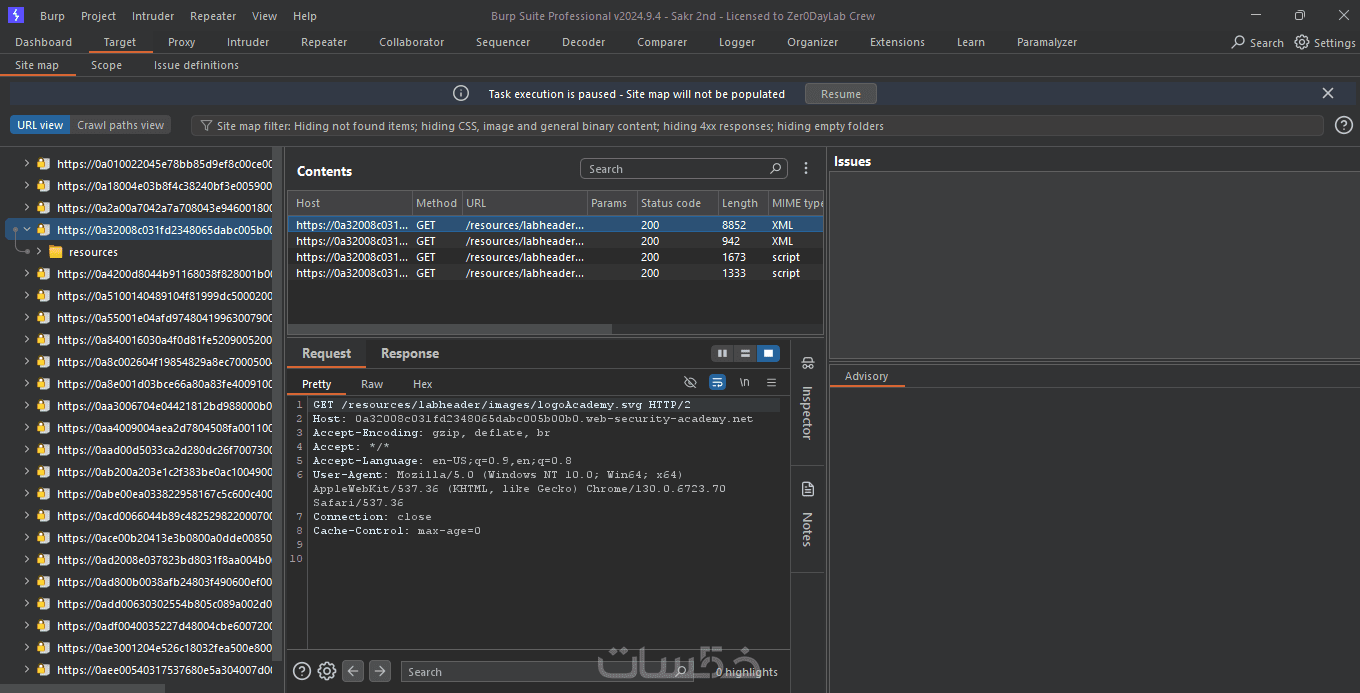Show non-printable characters with \n icon
Image resolution: width=1360 pixels, height=693 pixels.
point(744,383)
